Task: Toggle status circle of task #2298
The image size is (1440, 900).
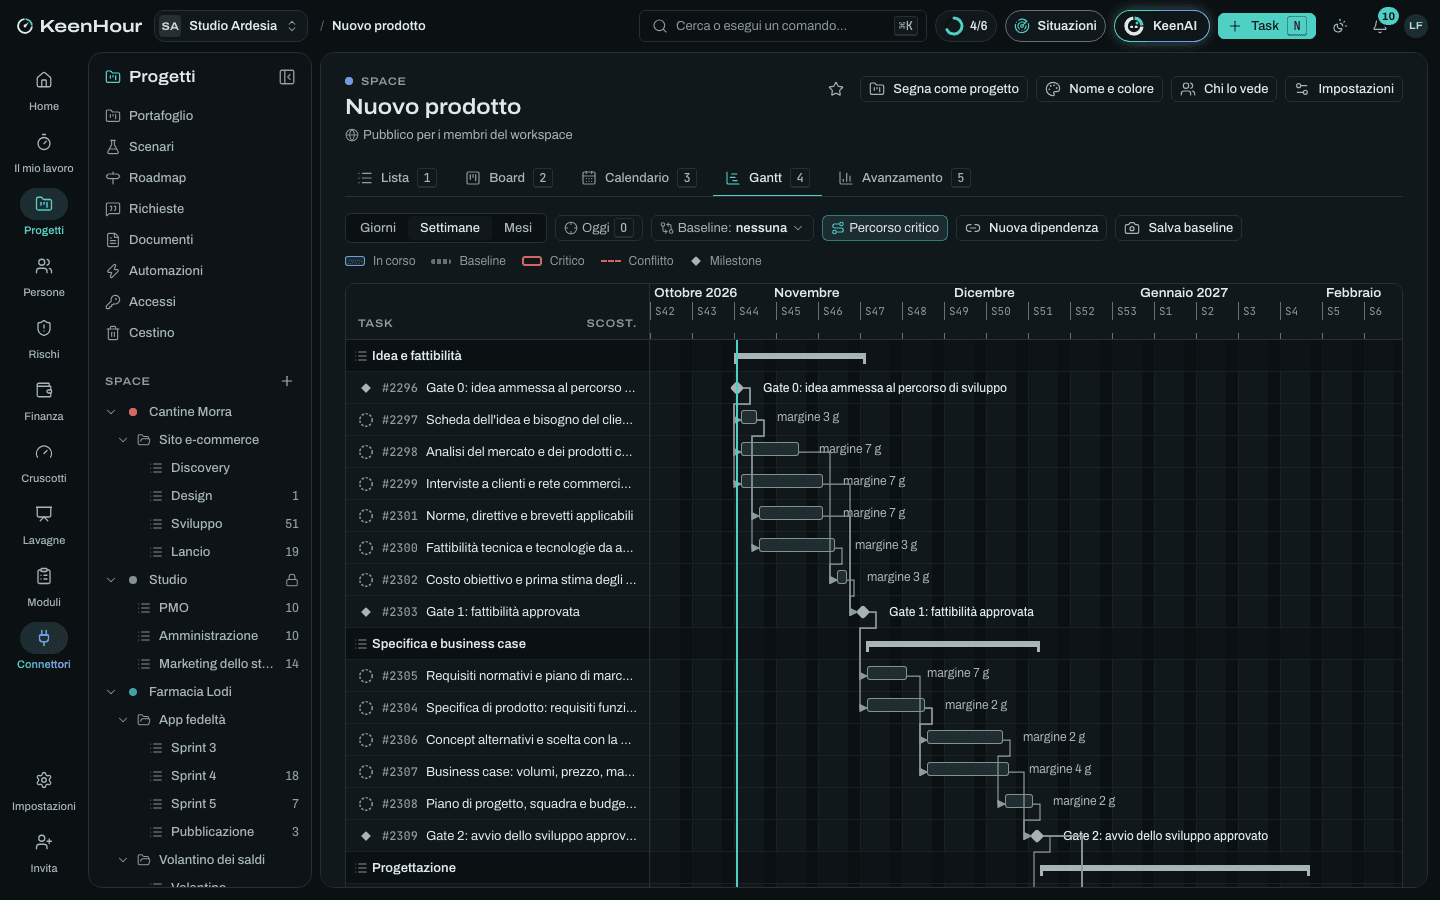Action: pyautogui.click(x=366, y=452)
